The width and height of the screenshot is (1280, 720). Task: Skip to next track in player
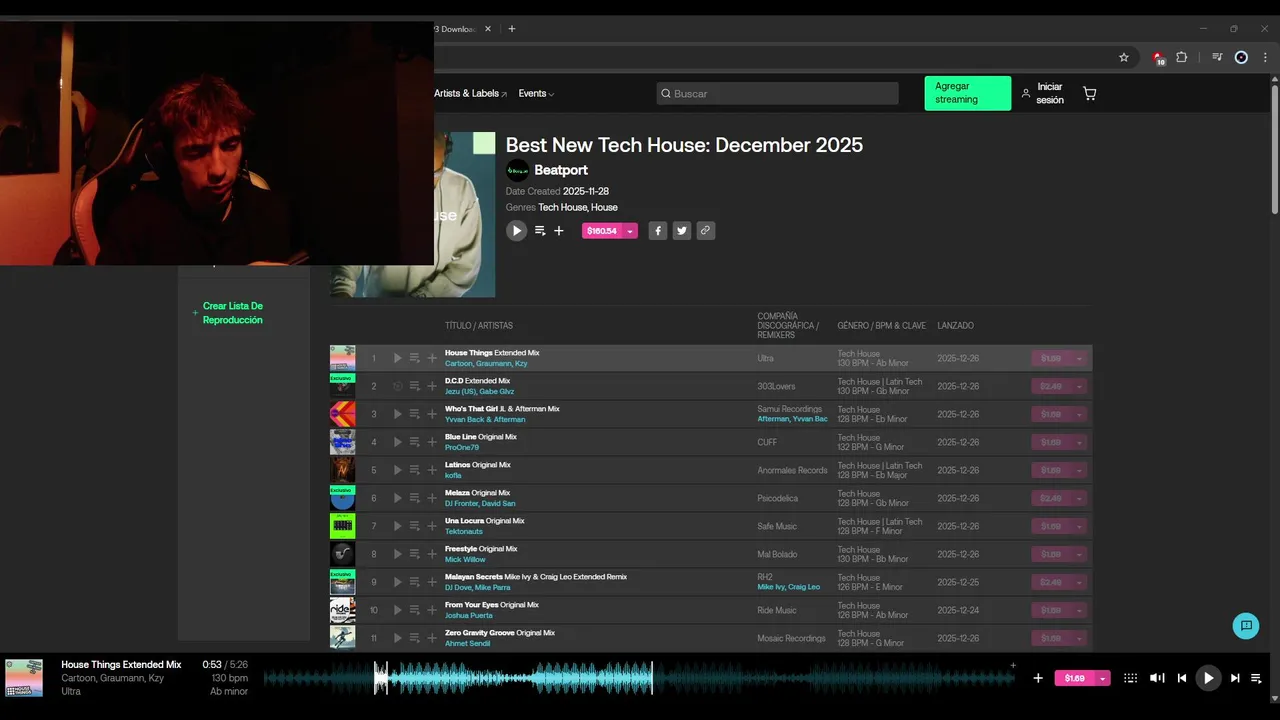(x=1235, y=678)
